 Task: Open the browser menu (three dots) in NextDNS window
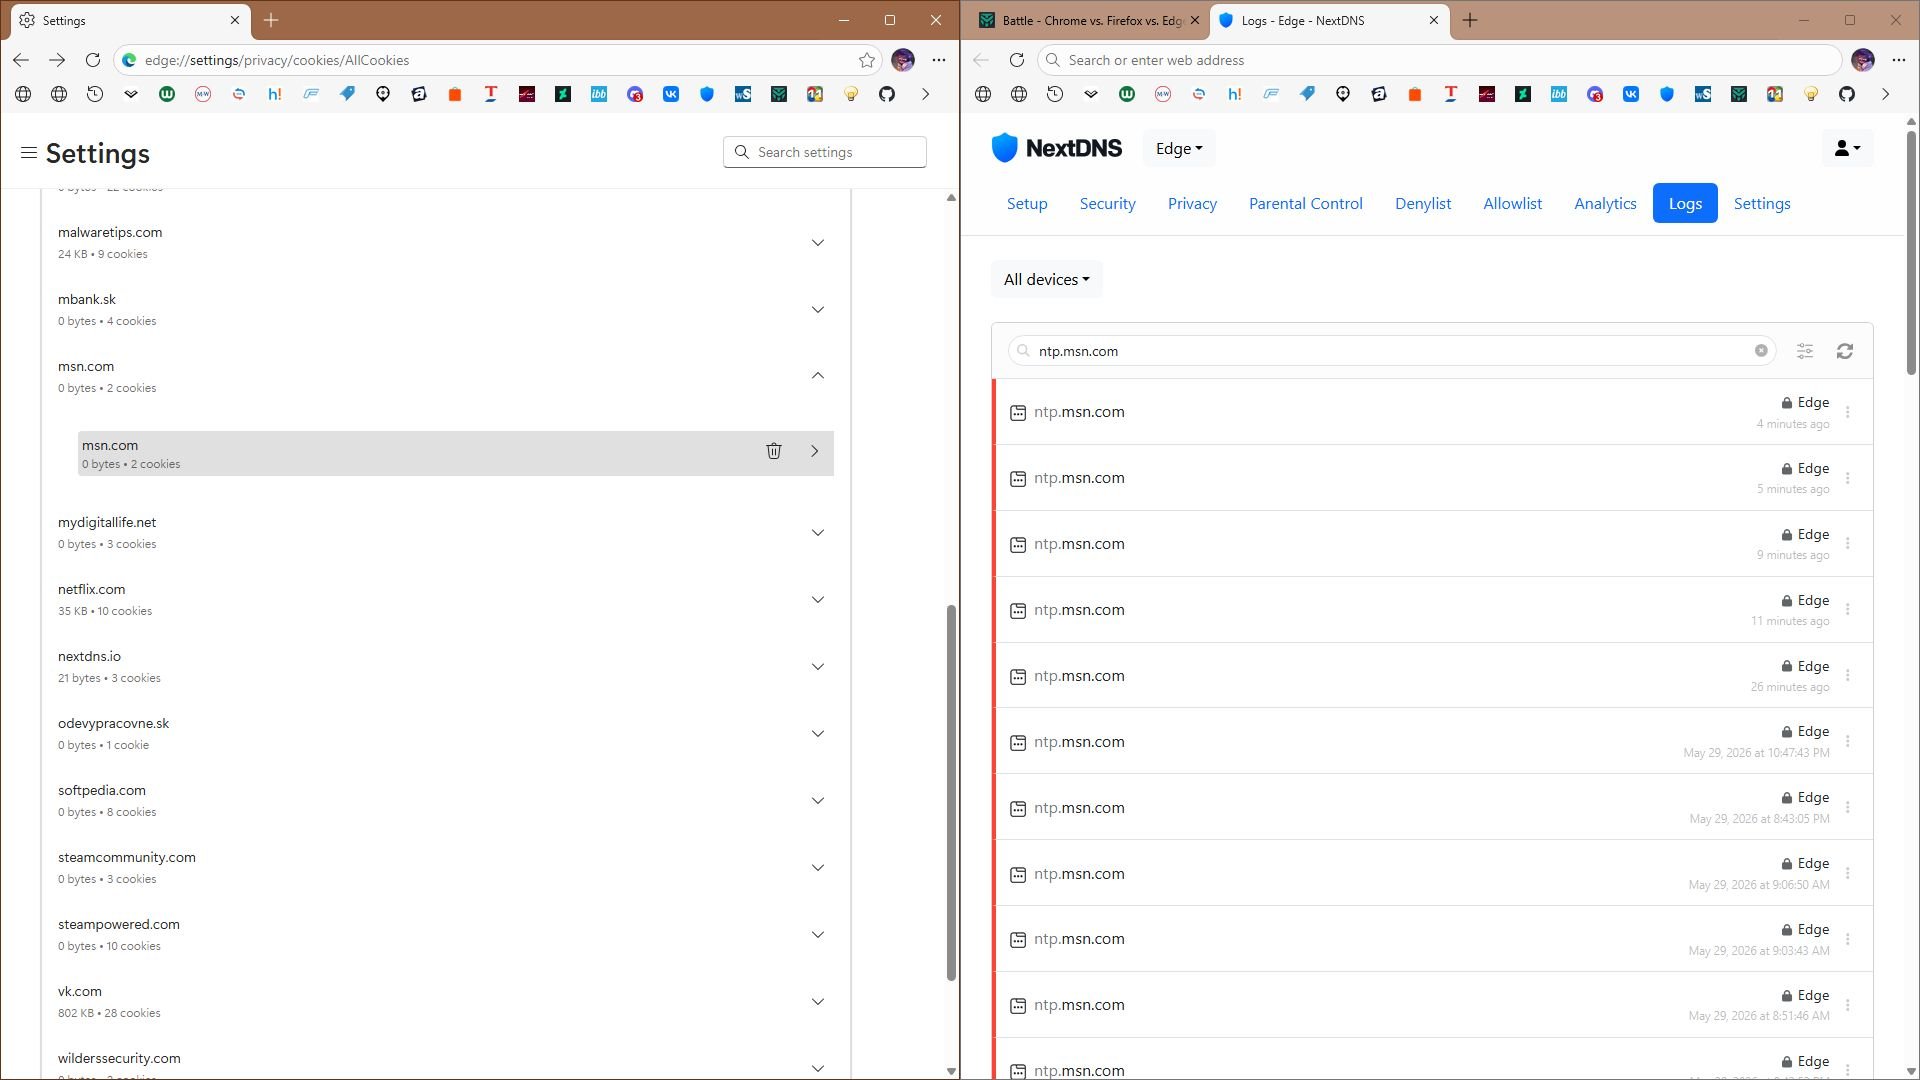point(1899,60)
